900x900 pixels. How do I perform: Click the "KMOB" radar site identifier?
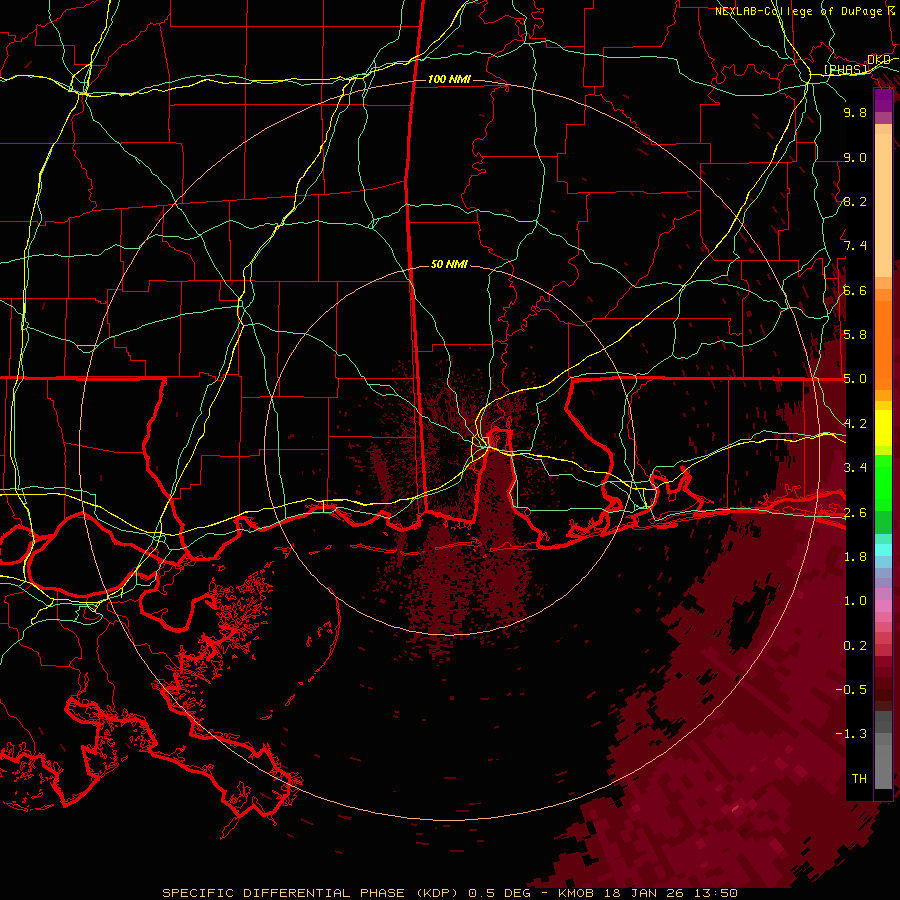576,893
